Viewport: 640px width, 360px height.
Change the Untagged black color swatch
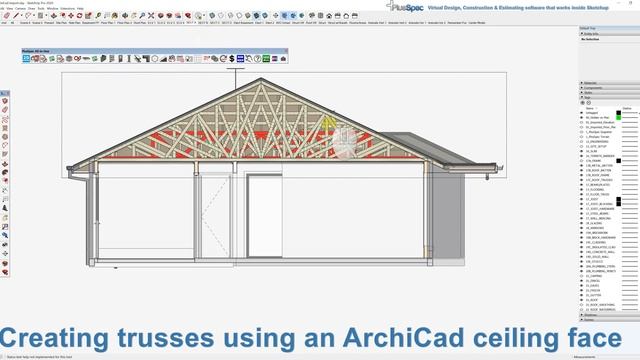point(618,113)
